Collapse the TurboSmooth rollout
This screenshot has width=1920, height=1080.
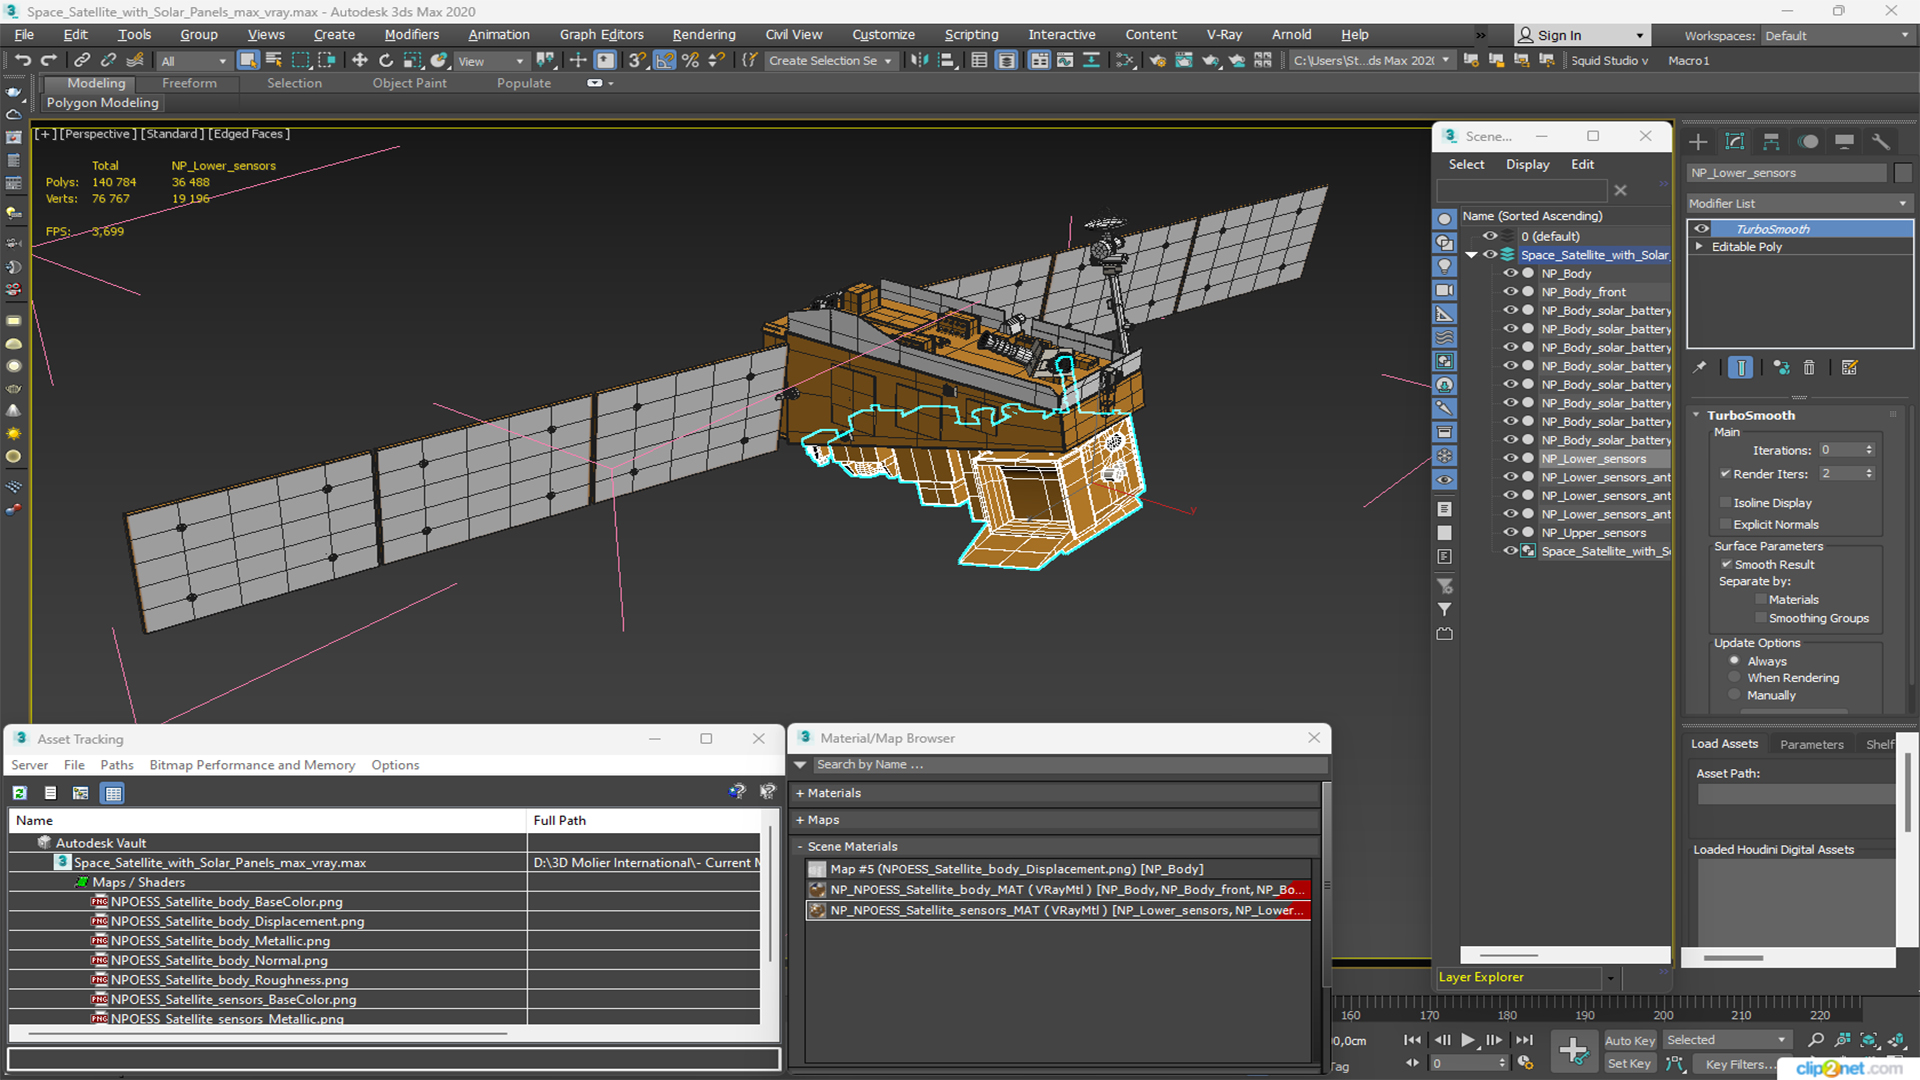(1696, 415)
